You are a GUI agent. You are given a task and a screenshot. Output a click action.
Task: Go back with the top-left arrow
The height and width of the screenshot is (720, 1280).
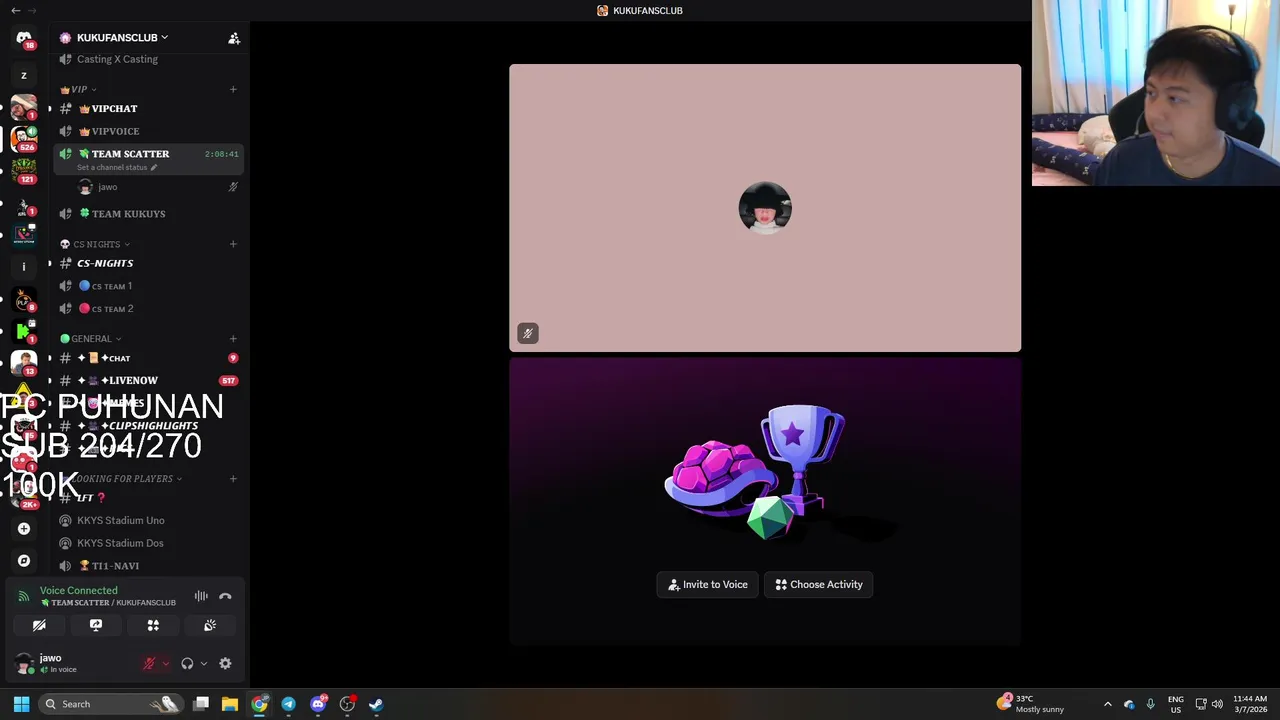click(15, 10)
